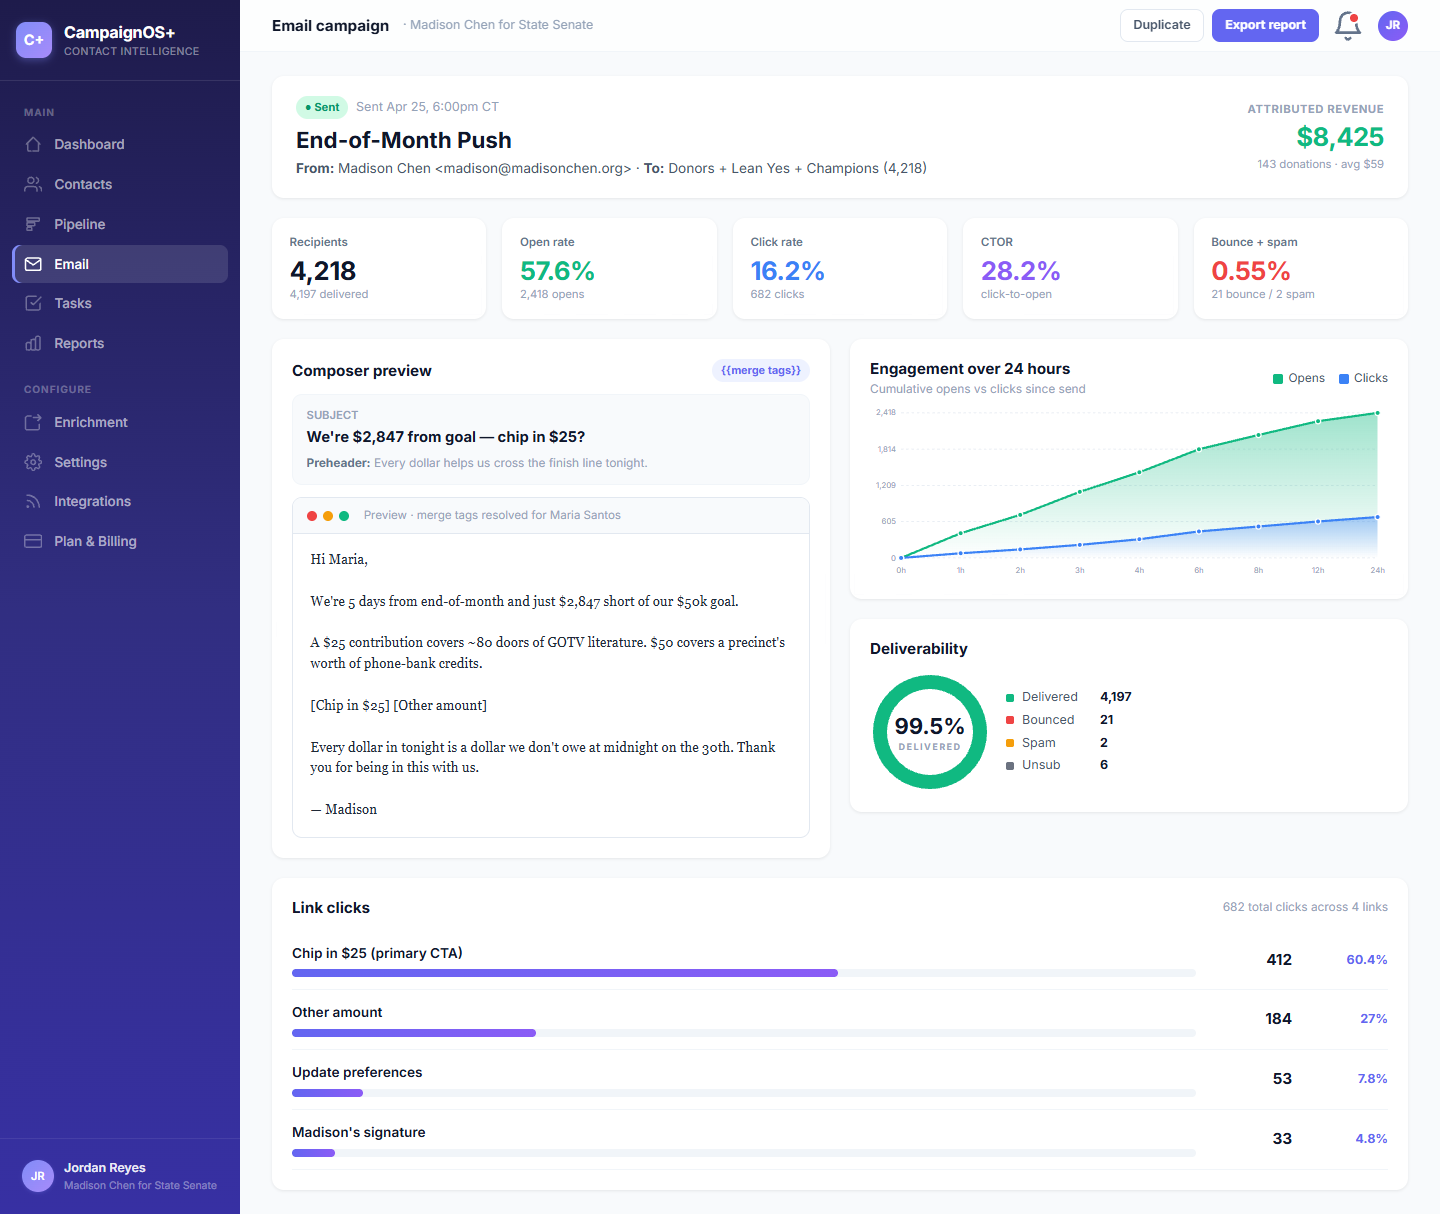Click the green window dot in preview
1440x1214 pixels.
click(x=344, y=516)
